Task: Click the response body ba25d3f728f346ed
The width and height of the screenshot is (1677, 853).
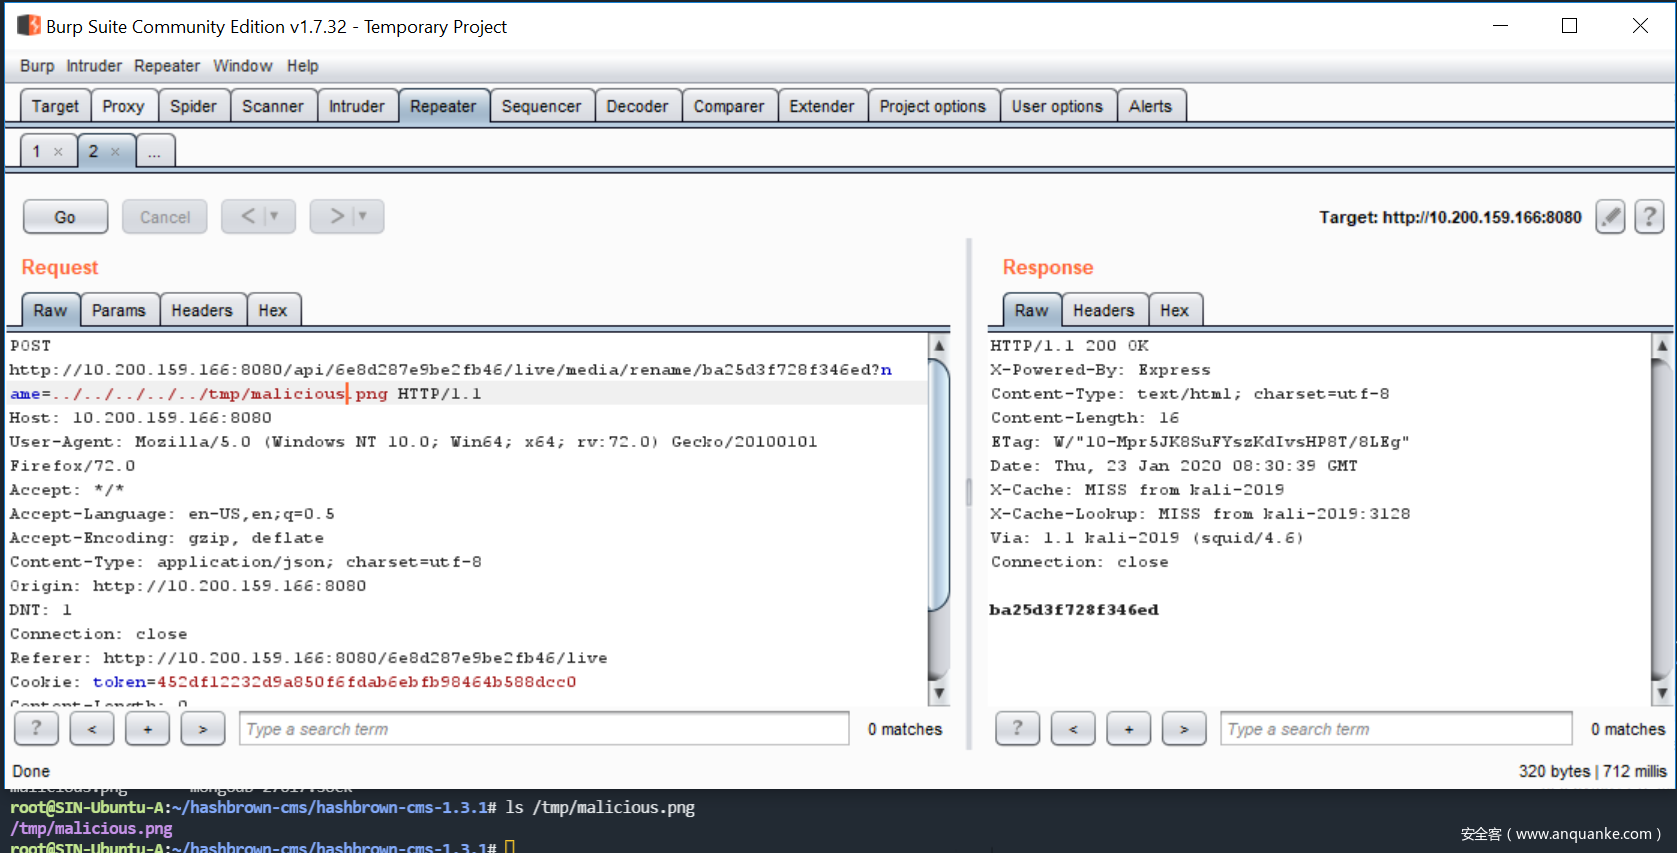Action: (x=1074, y=610)
